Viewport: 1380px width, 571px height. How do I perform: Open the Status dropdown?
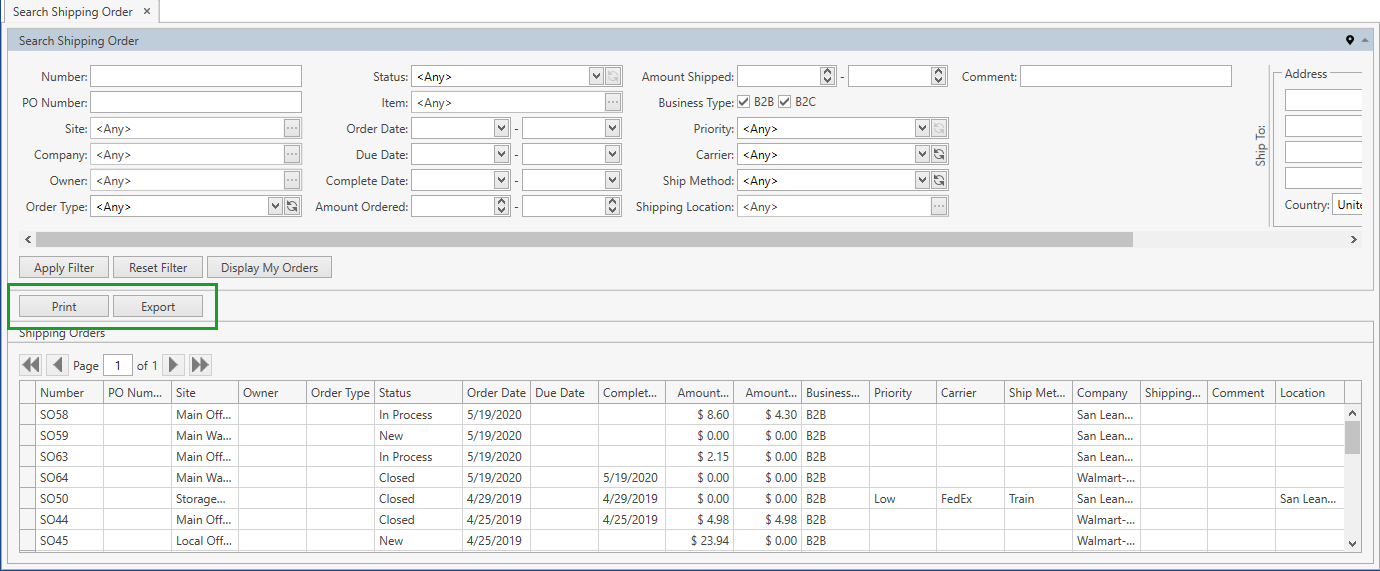coord(596,77)
